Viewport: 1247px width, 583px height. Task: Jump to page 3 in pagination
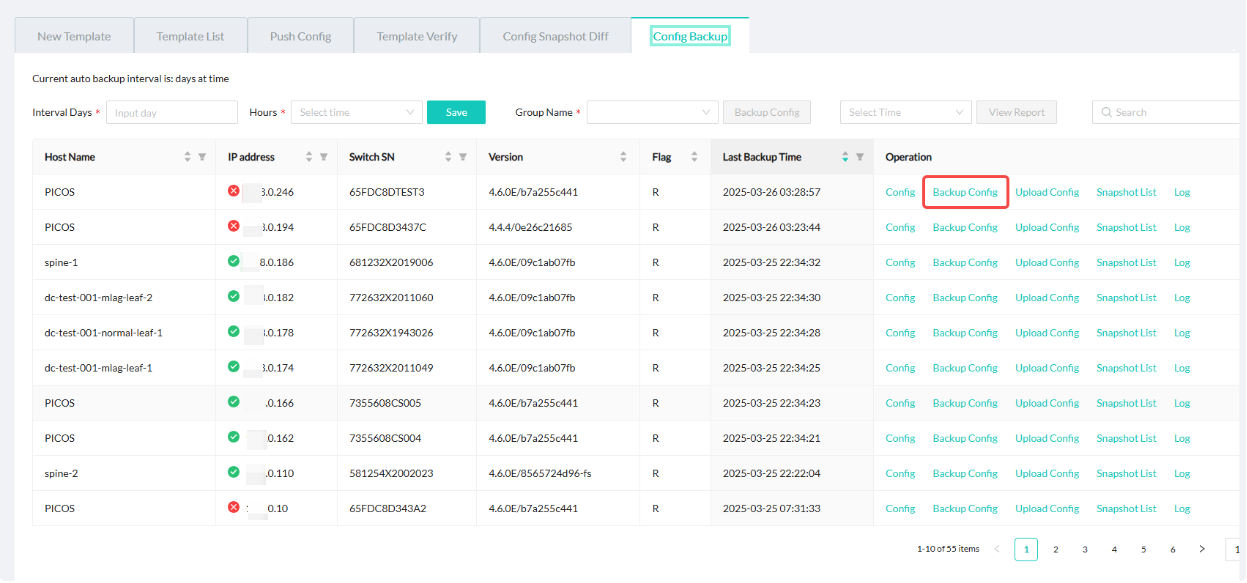pyautogui.click(x=1085, y=549)
